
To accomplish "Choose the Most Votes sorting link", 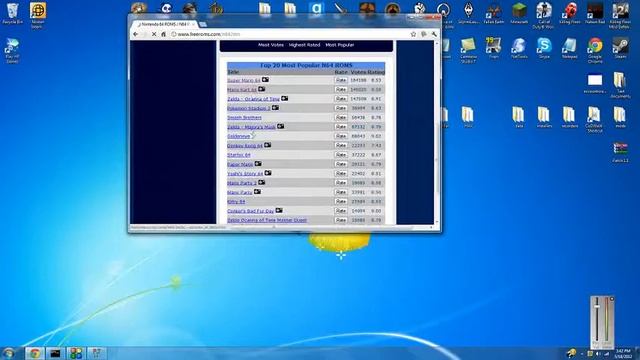I will pyautogui.click(x=271, y=45).
